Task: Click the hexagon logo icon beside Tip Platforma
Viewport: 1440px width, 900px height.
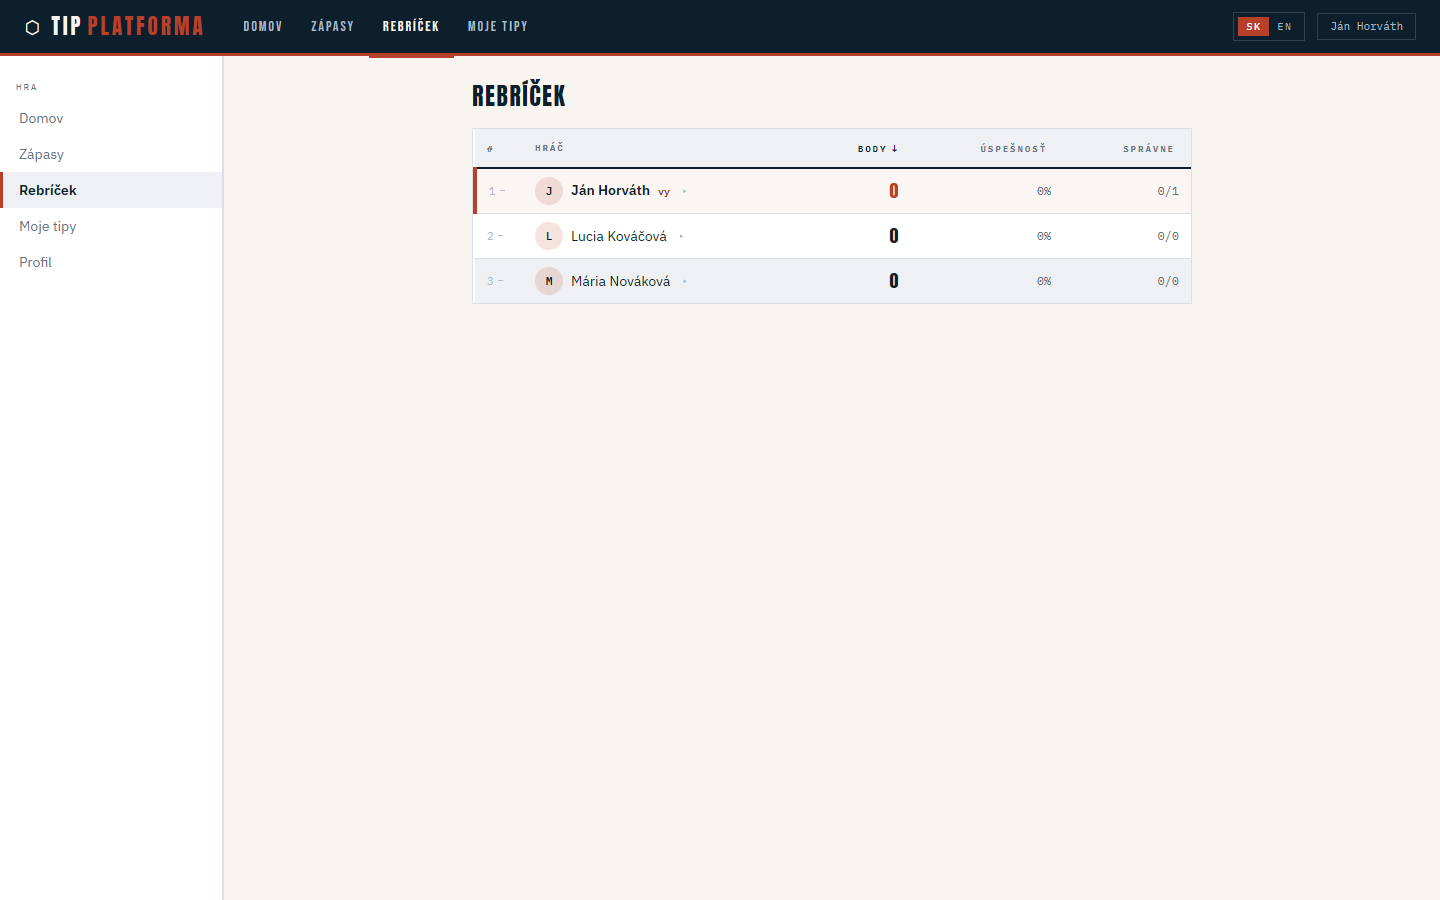Action: (x=32, y=27)
